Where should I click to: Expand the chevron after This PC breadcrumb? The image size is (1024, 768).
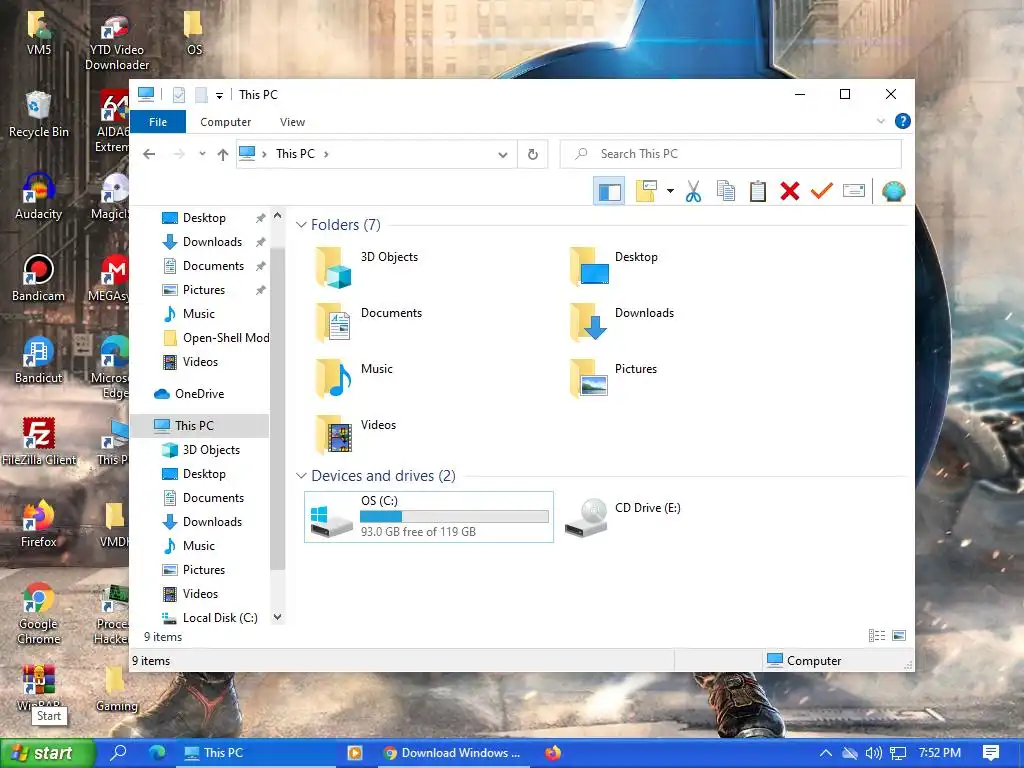coord(326,154)
